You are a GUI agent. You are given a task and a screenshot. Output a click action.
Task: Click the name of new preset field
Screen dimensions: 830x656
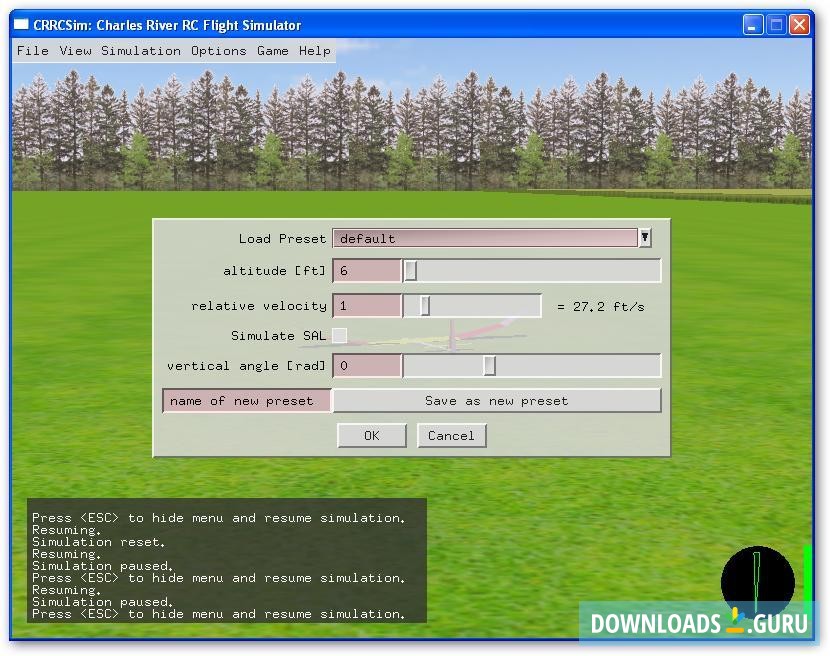(x=247, y=401)
